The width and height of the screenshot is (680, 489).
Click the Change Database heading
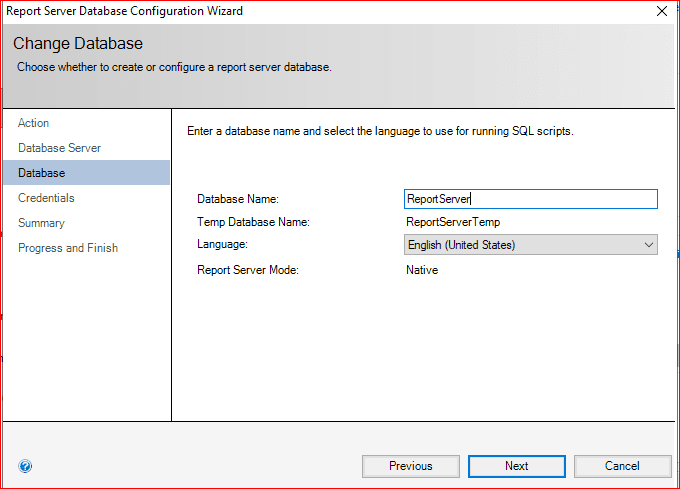pos(78,44)
